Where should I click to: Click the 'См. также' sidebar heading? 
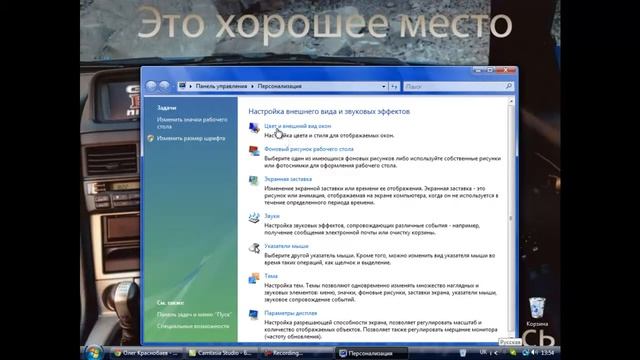pos(170,303)
